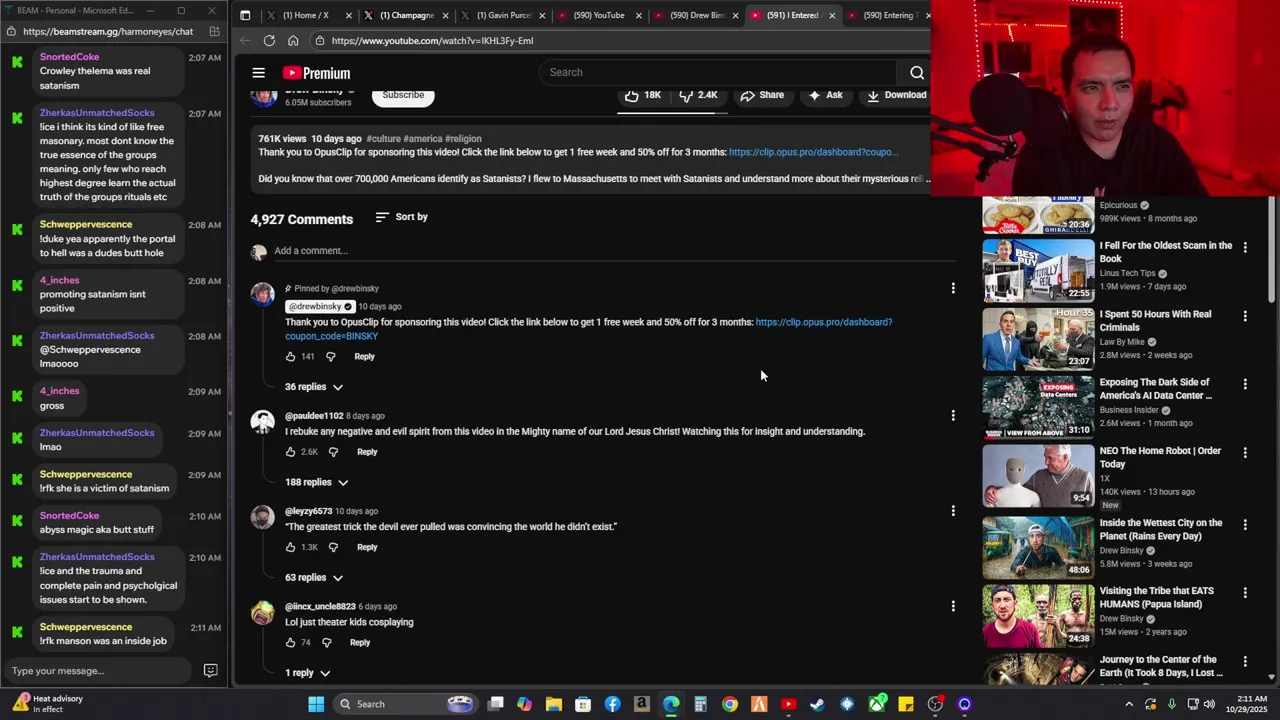Open the Heat advisory weather widget
The height and width of the screenshot is (720, 1280).
(48, 704)
